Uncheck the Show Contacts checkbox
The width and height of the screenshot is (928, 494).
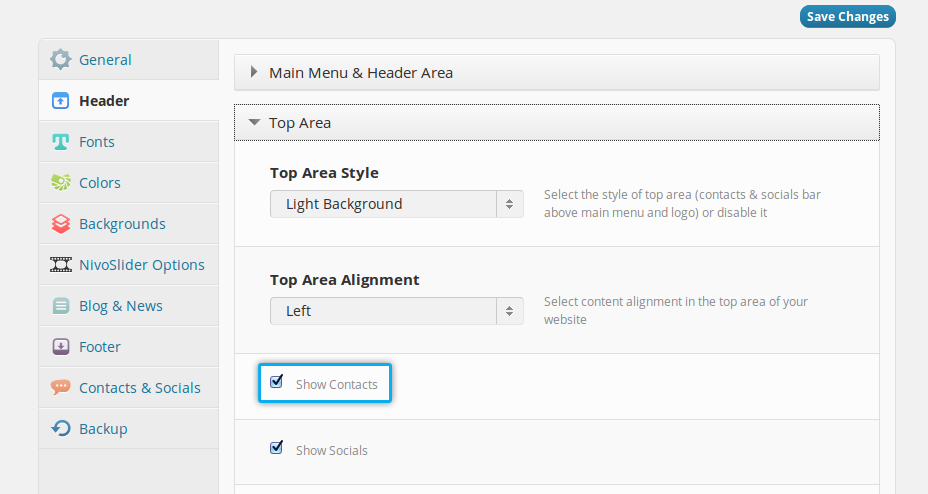[277, 381]
